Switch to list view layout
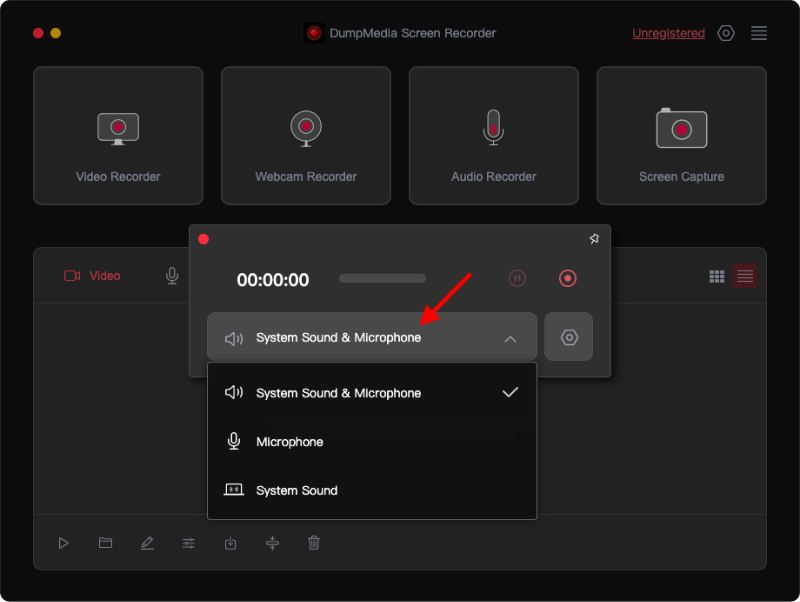Screen dimensions: 800x602 coord(745,276)
